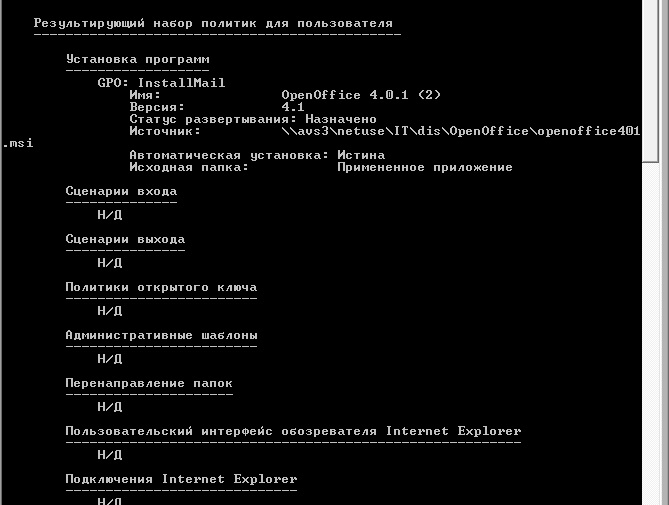The width and height of the screenshot is (669, 505).
Task: Click the wrapped '.msi' text
Action: [x=18, y=143]
